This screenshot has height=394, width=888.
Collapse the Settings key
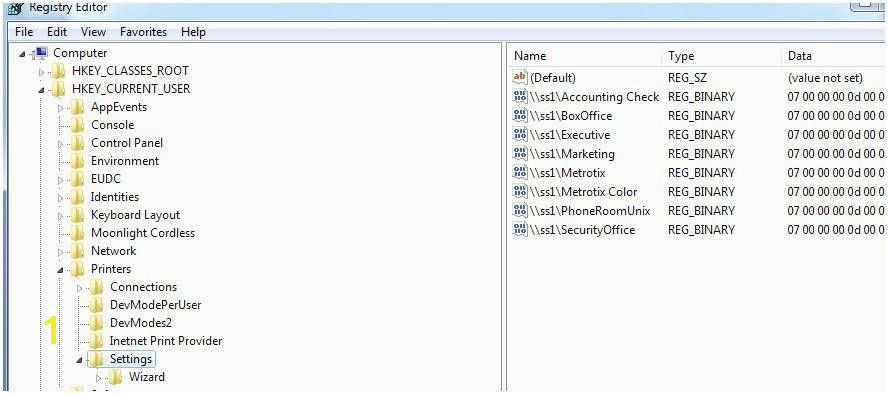point(79,360)
